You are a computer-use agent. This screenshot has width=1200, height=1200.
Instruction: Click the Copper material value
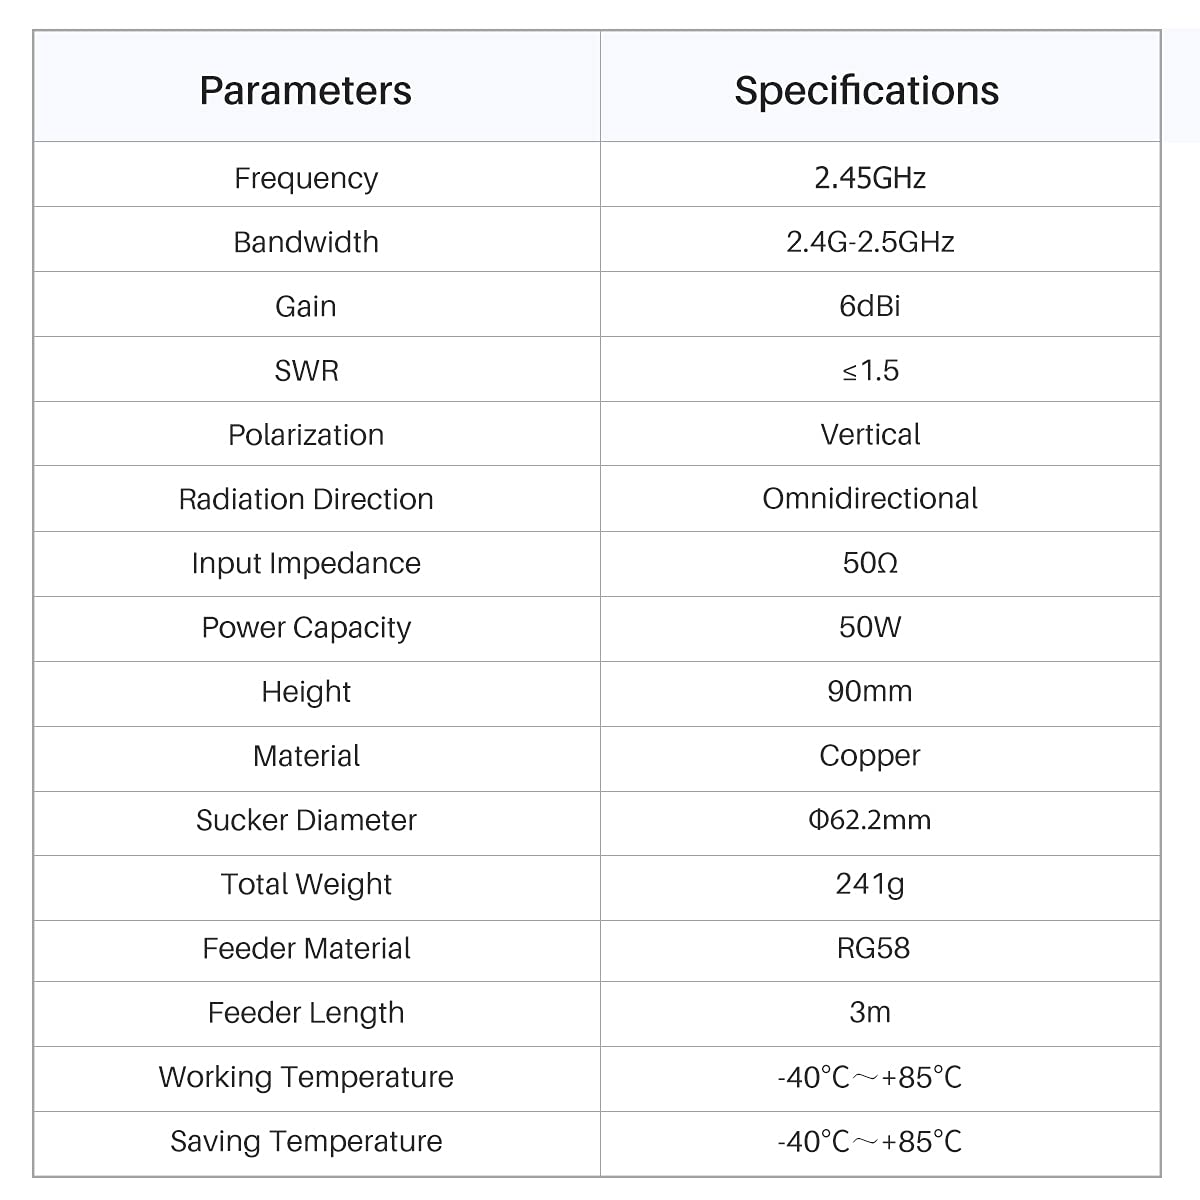point(870,756)
